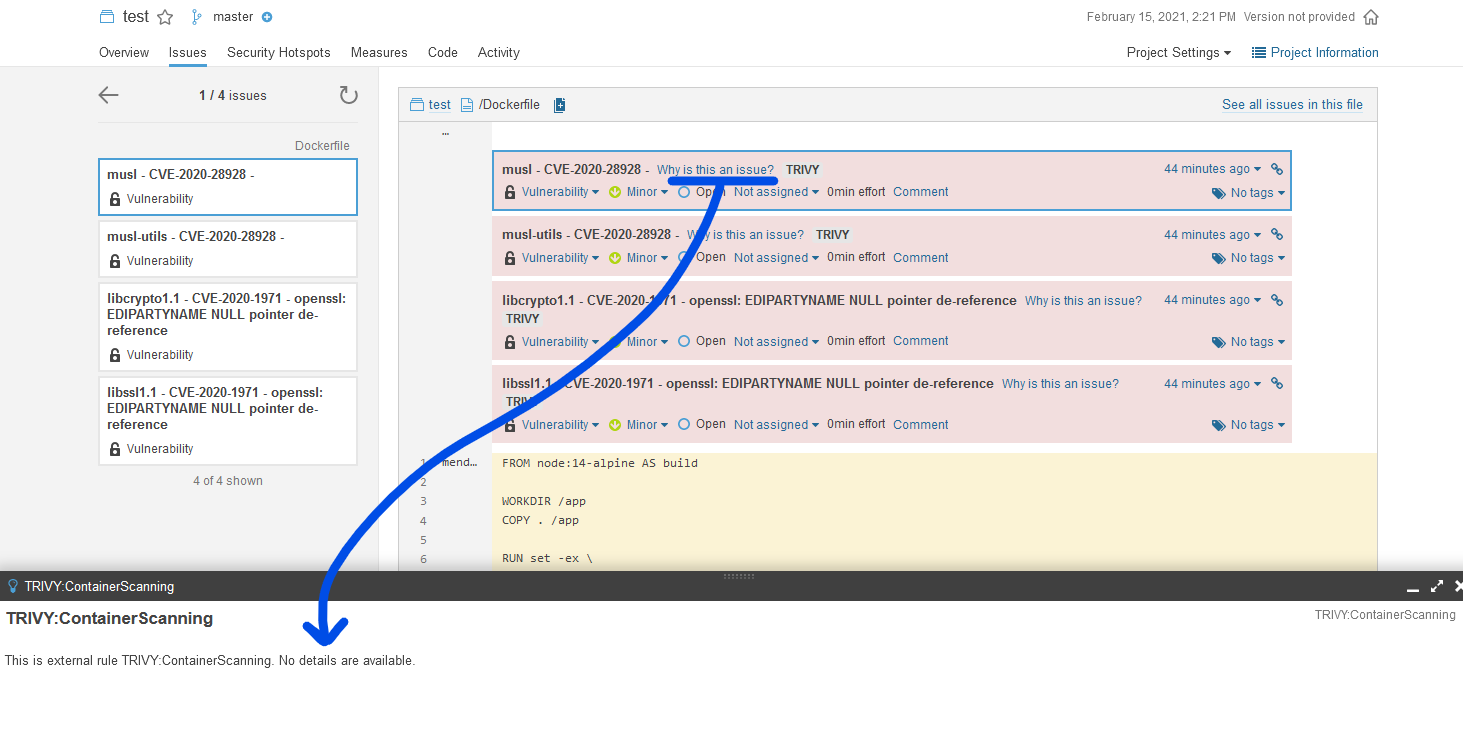1463x753 pixels.
Task: Click the file icon after /Dockerfile
Action: [560, 105]
